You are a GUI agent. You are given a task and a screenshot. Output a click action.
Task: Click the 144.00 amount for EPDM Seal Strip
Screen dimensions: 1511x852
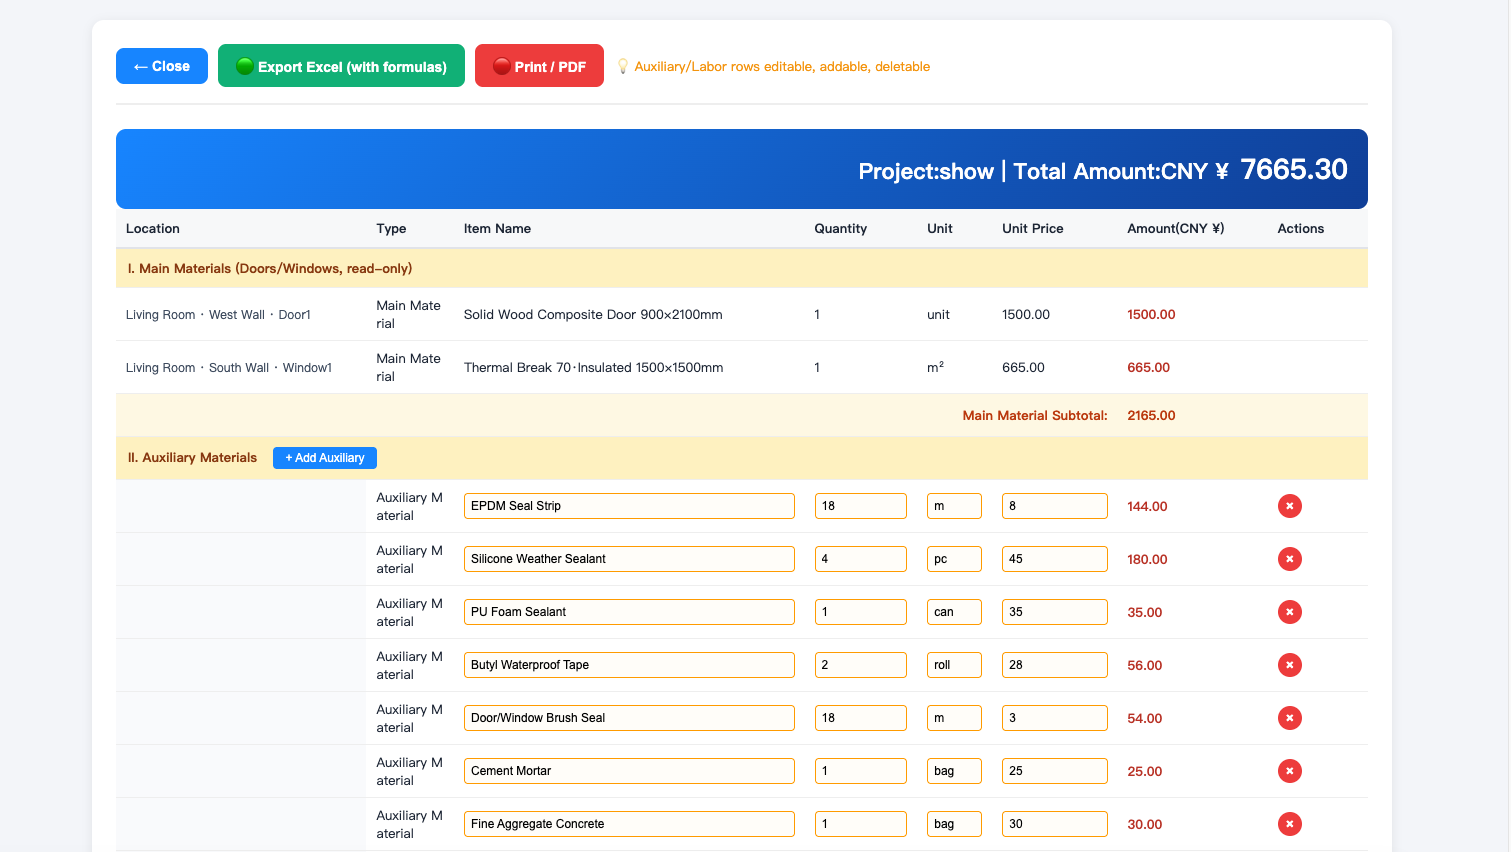coord(1147,507)
